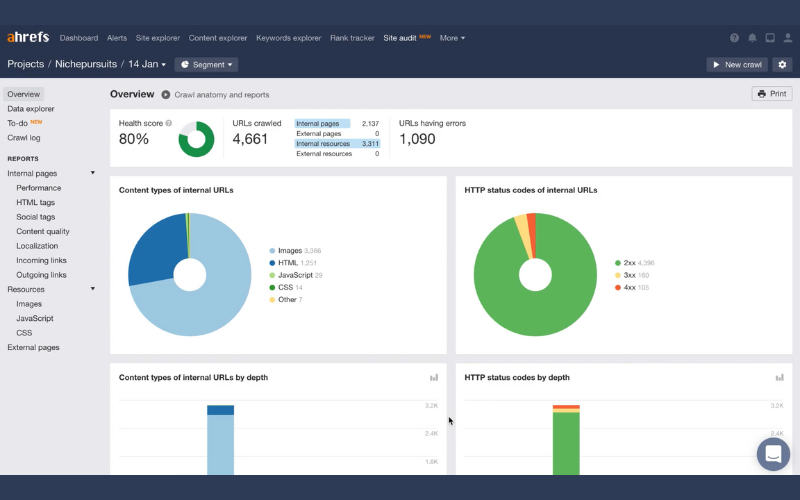This screenshot has height=500, width=800.
Task: Click bar chart icon on Content types by depth
Action: click(x=434, y=378)
